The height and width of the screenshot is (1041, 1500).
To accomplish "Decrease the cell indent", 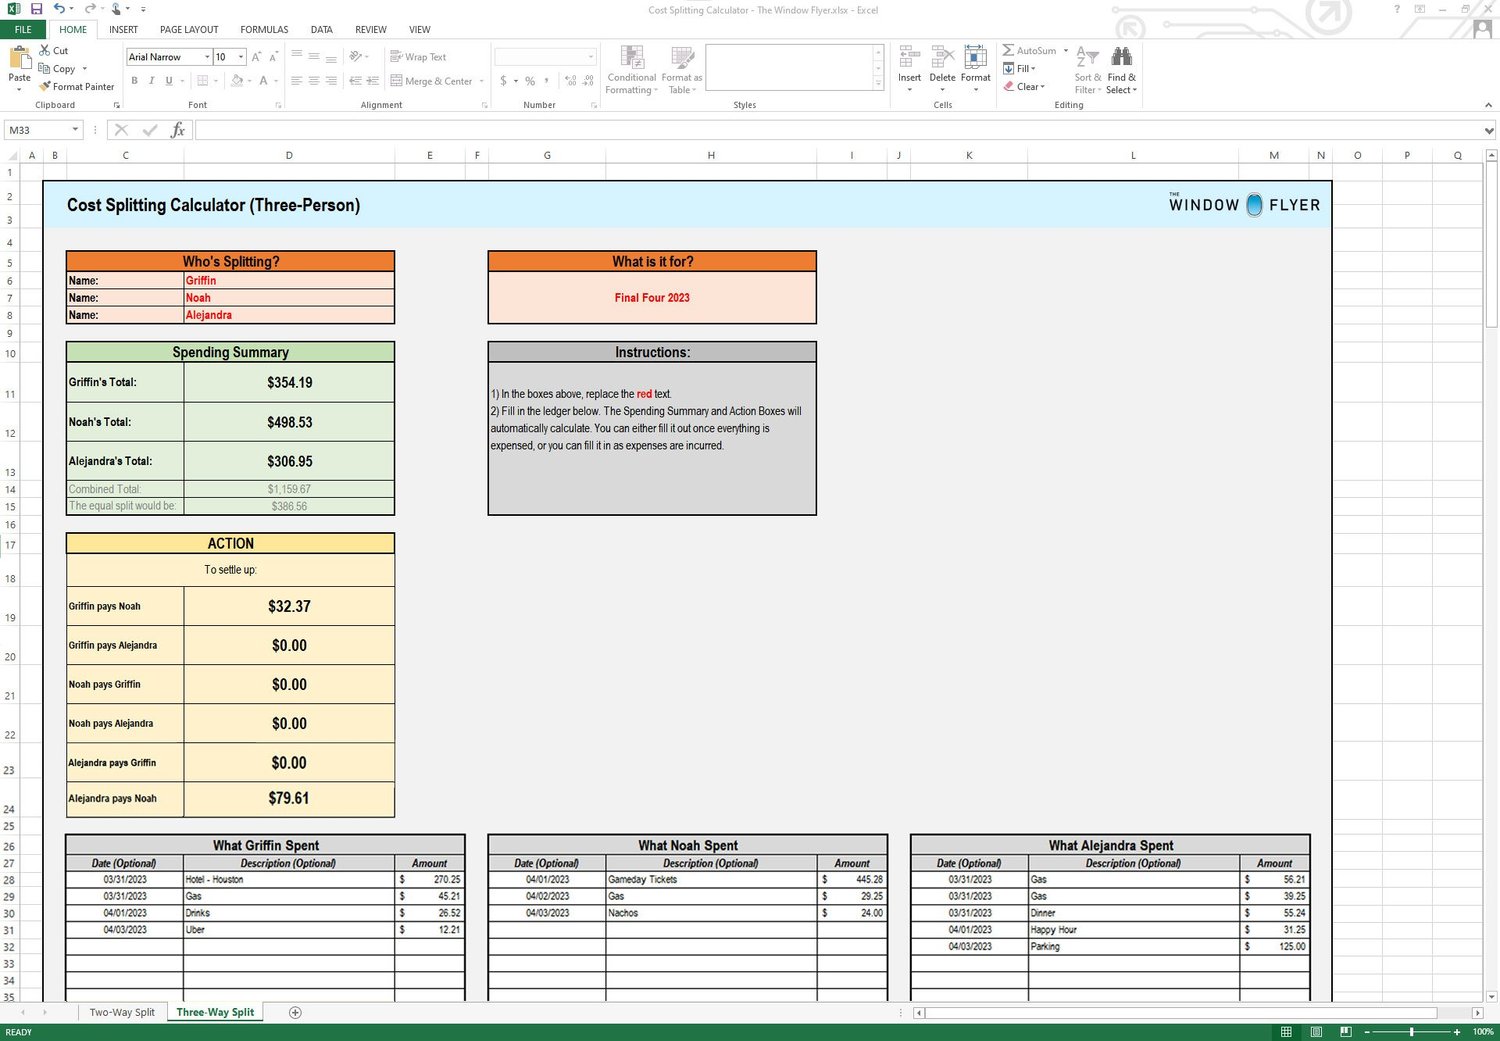I will pyautogui.click(x=355, y=81).
